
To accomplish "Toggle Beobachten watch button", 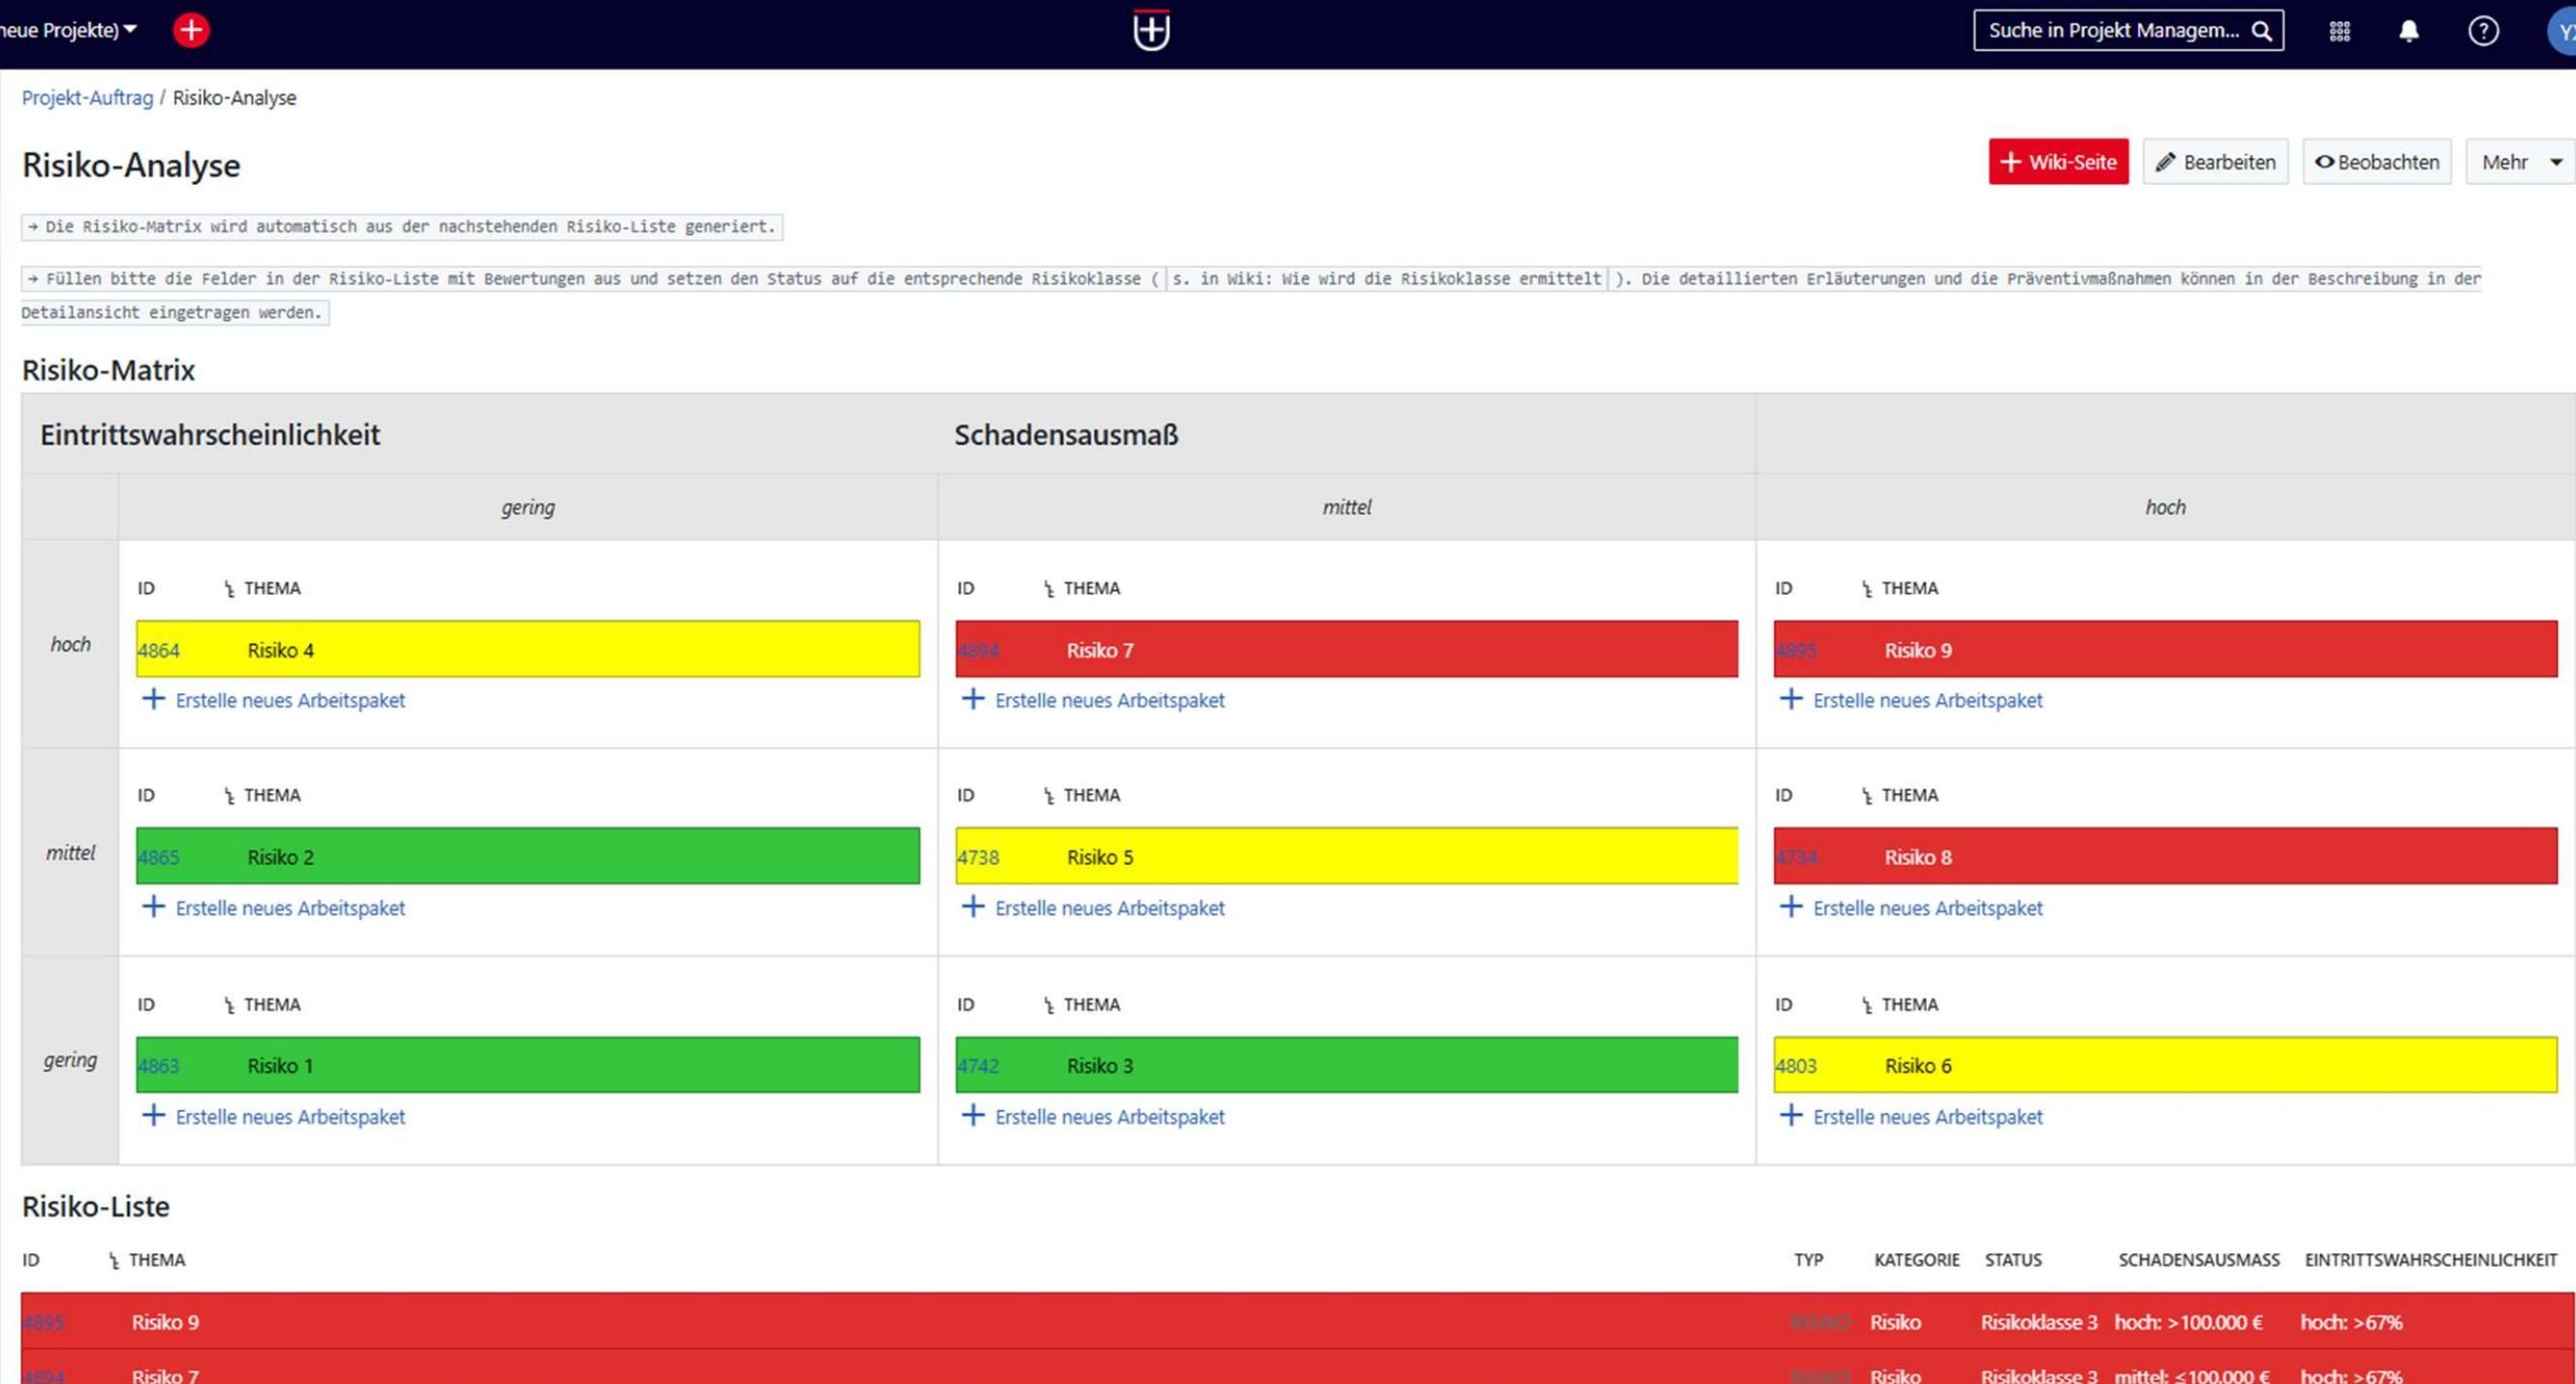I will tap(2377, 162).
